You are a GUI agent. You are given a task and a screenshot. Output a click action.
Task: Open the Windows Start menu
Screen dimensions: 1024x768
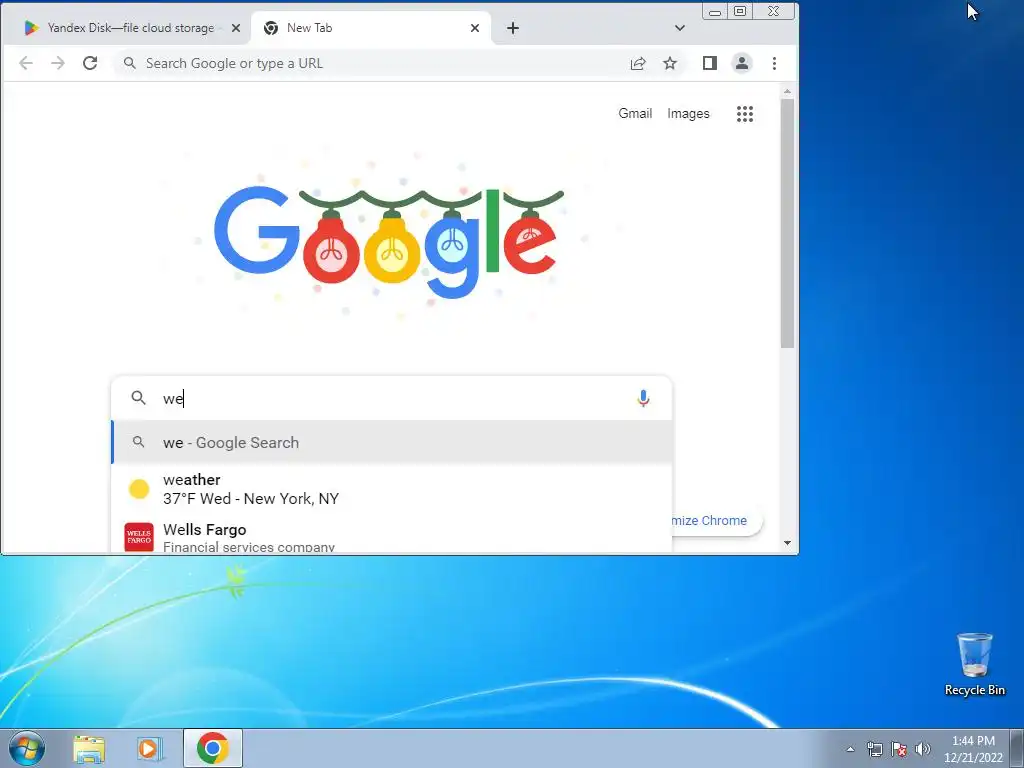(26, 748)
